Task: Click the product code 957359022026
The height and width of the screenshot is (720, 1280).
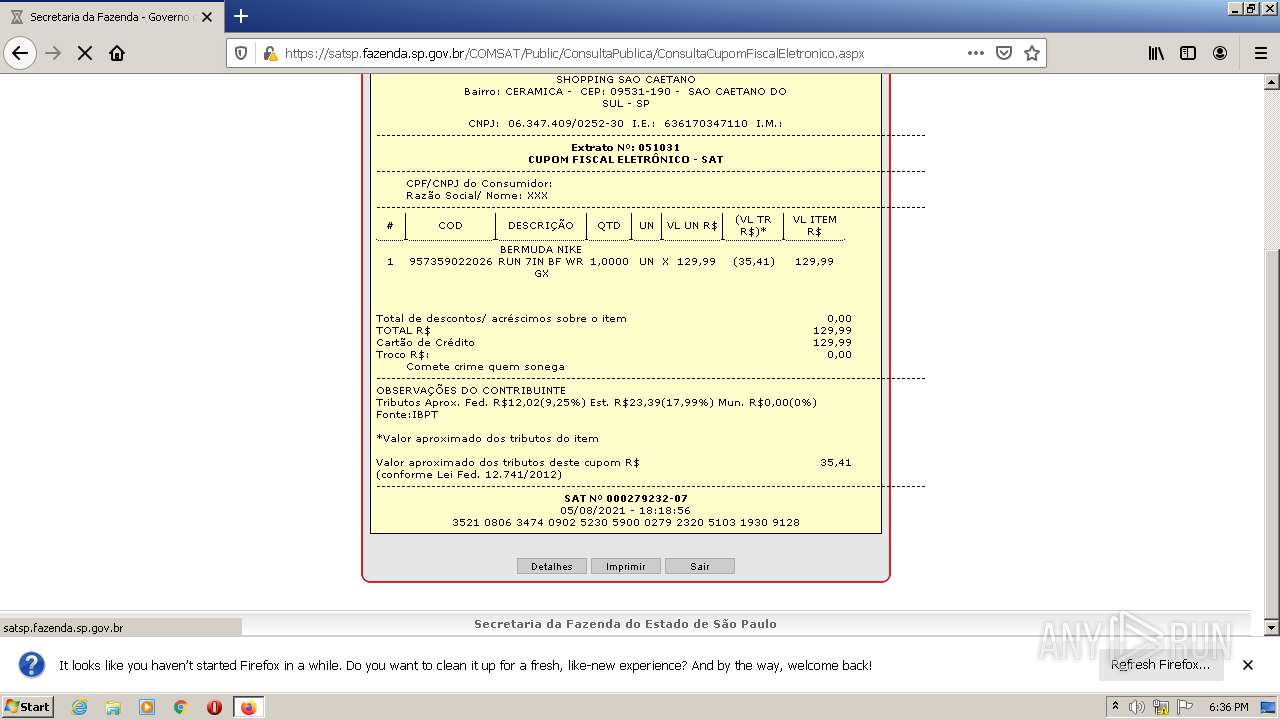Action: click(451, 261)
